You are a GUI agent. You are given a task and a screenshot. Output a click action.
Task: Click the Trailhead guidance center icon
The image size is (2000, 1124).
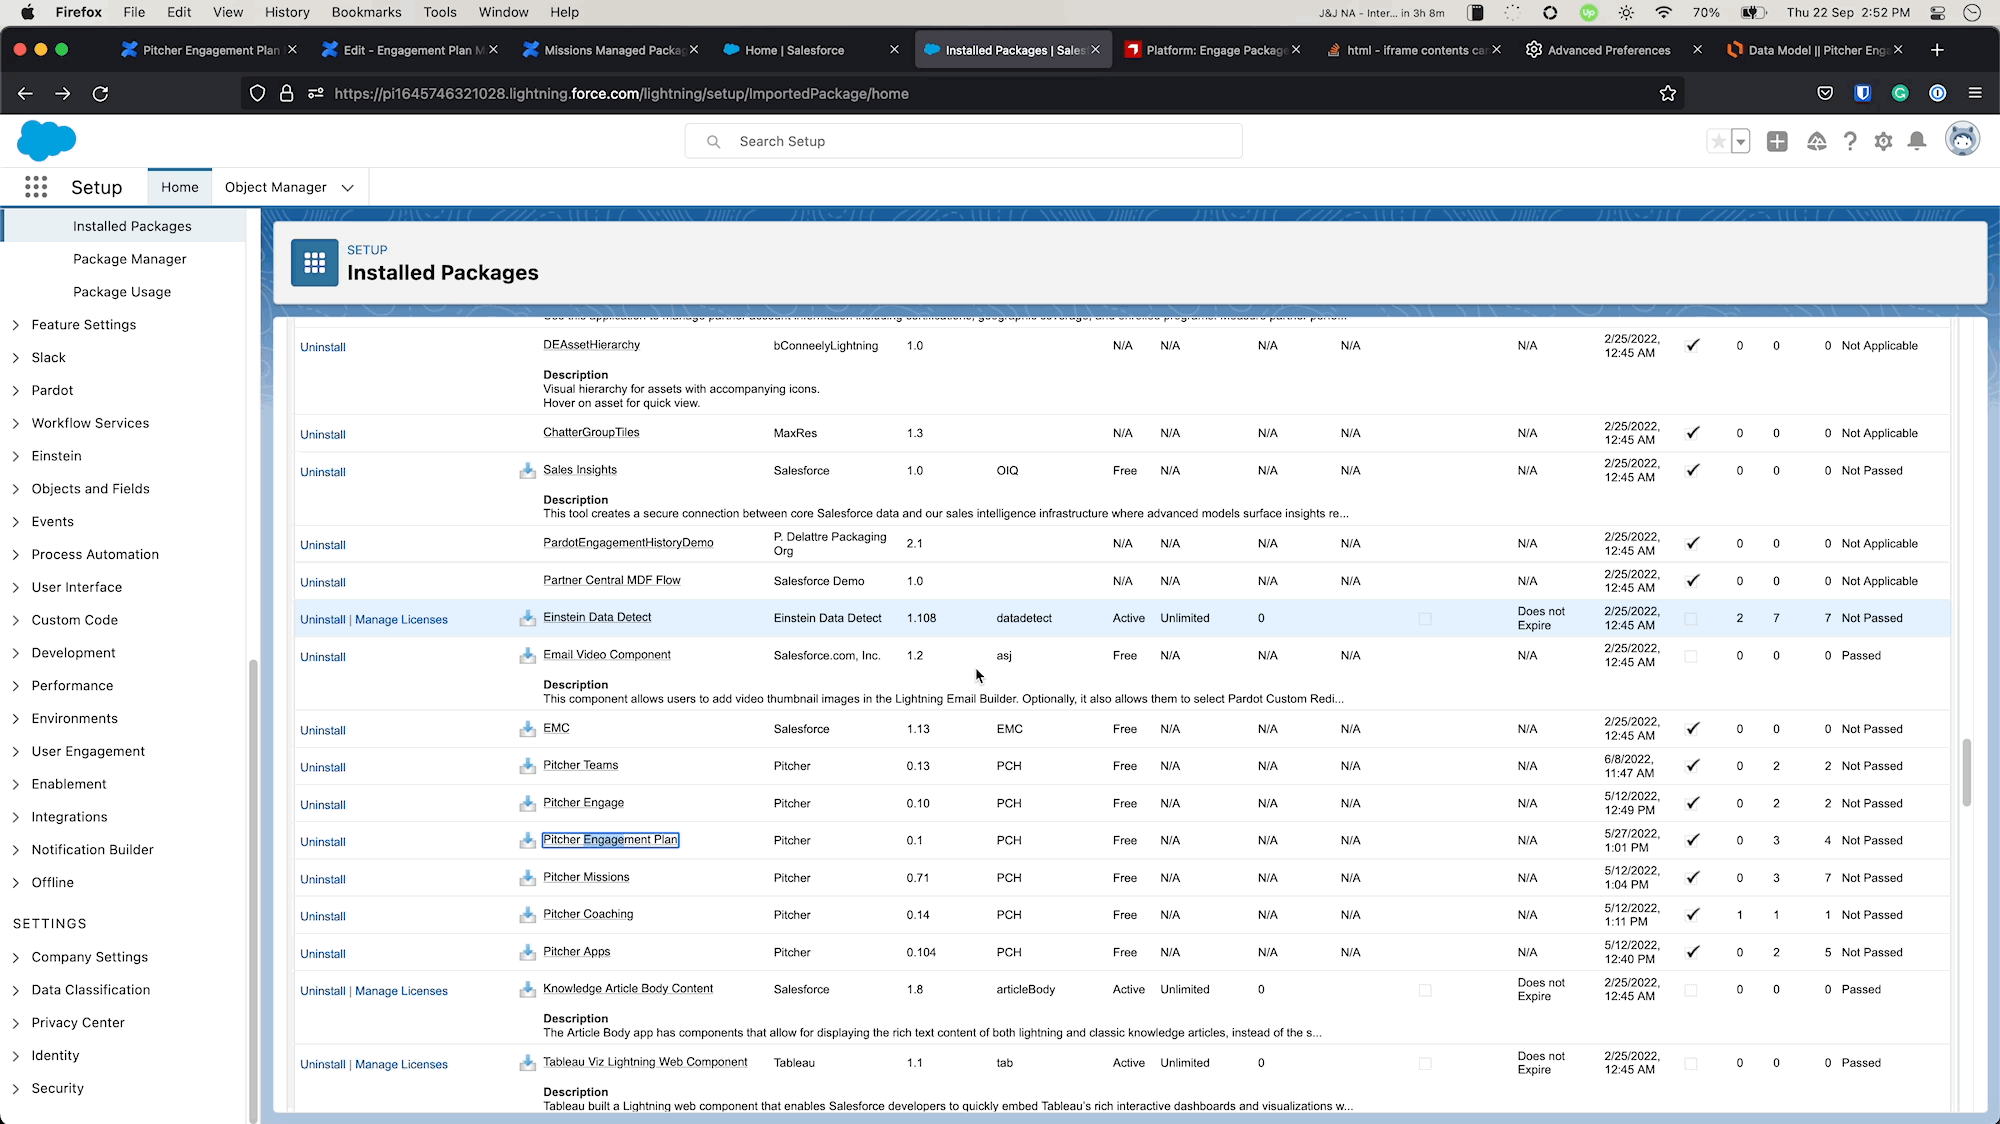click(x=1816, y=142)
